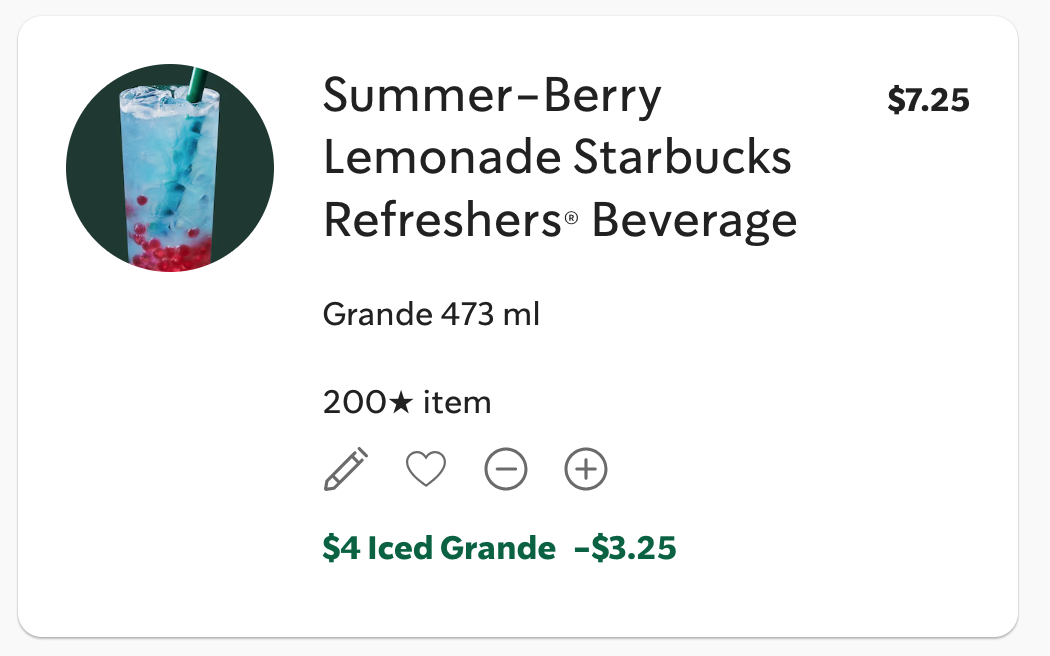This screenshot has width=1050, height=656.
Task: Decrease quantity with the minus icon
Action: [x=506, y=469]
